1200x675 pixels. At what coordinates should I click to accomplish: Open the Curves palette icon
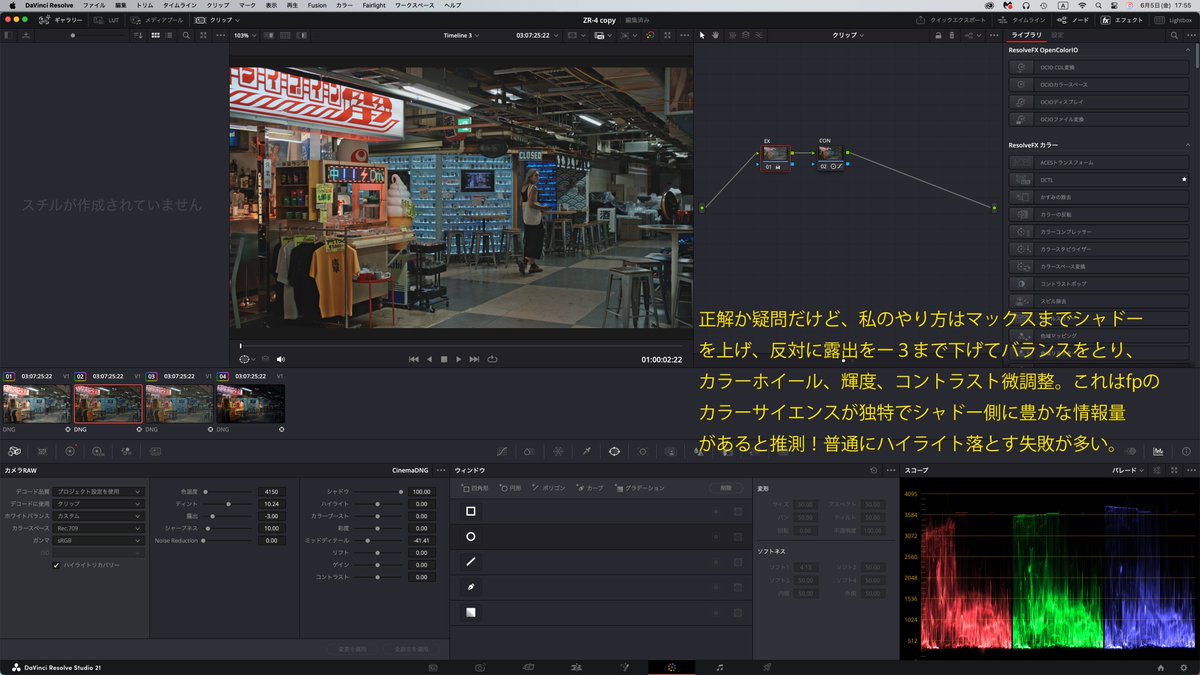point(502,451)
